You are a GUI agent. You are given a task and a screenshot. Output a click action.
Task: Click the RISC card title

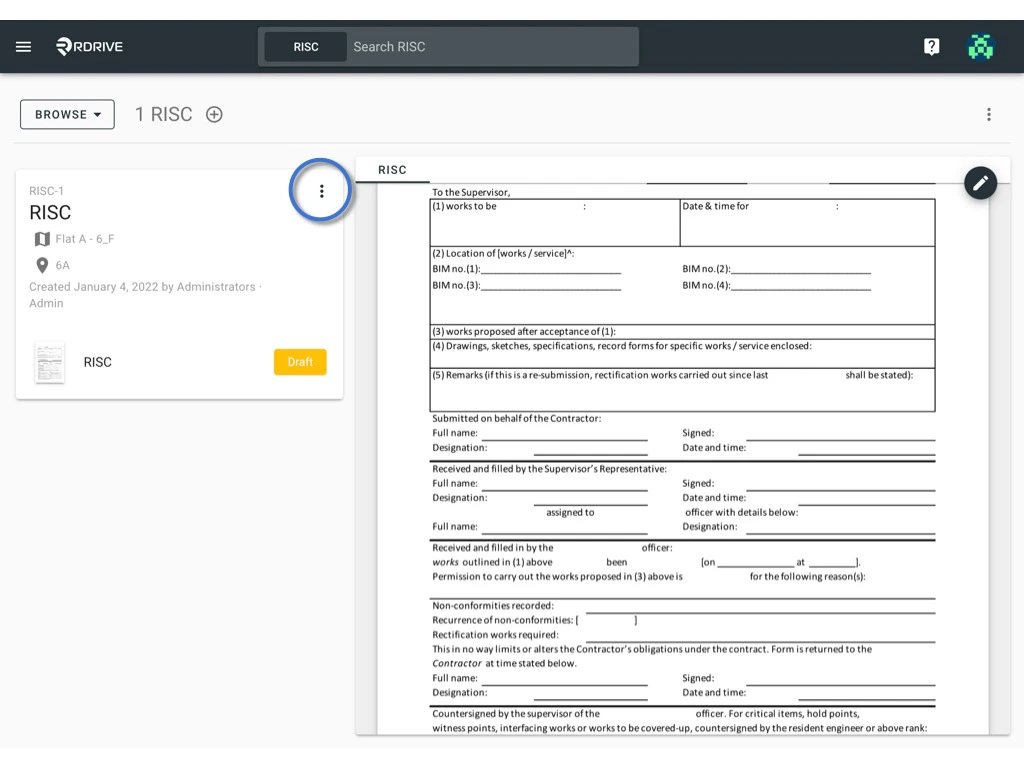pyautogui.click(x=50, y=213)
